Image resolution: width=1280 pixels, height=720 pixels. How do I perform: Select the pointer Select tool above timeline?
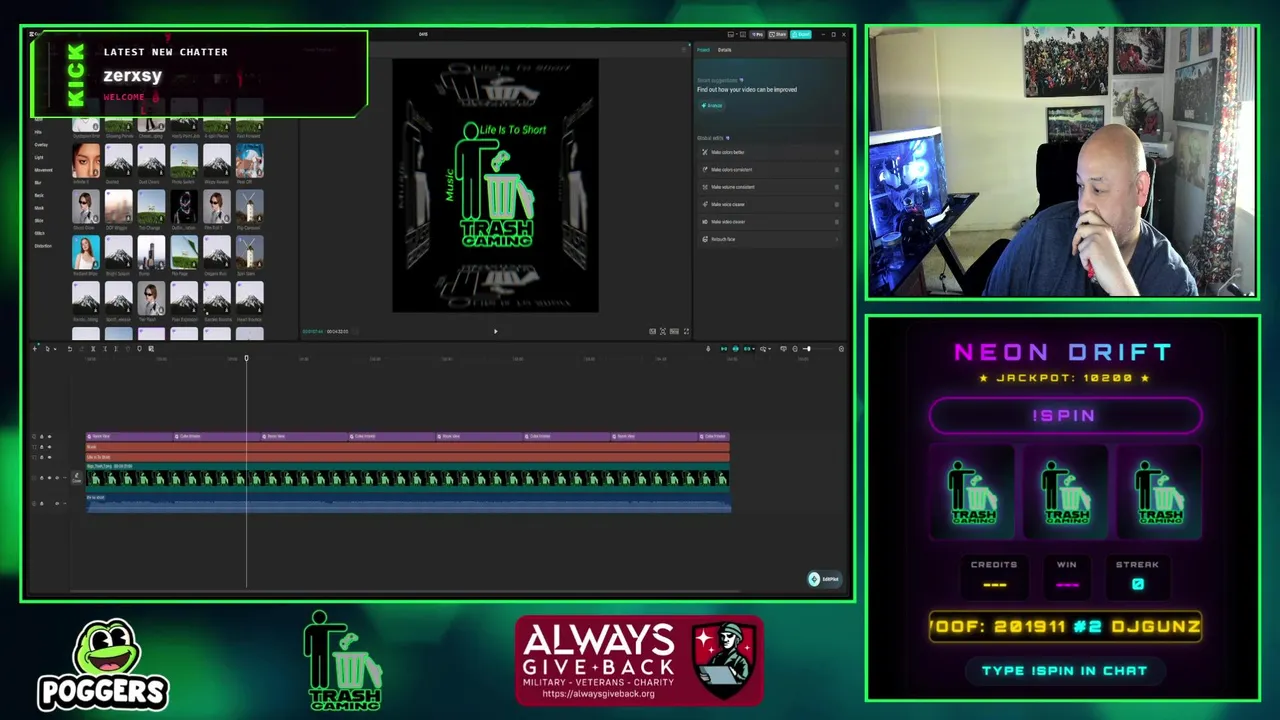pyautogui.click(x=47, y=349)
